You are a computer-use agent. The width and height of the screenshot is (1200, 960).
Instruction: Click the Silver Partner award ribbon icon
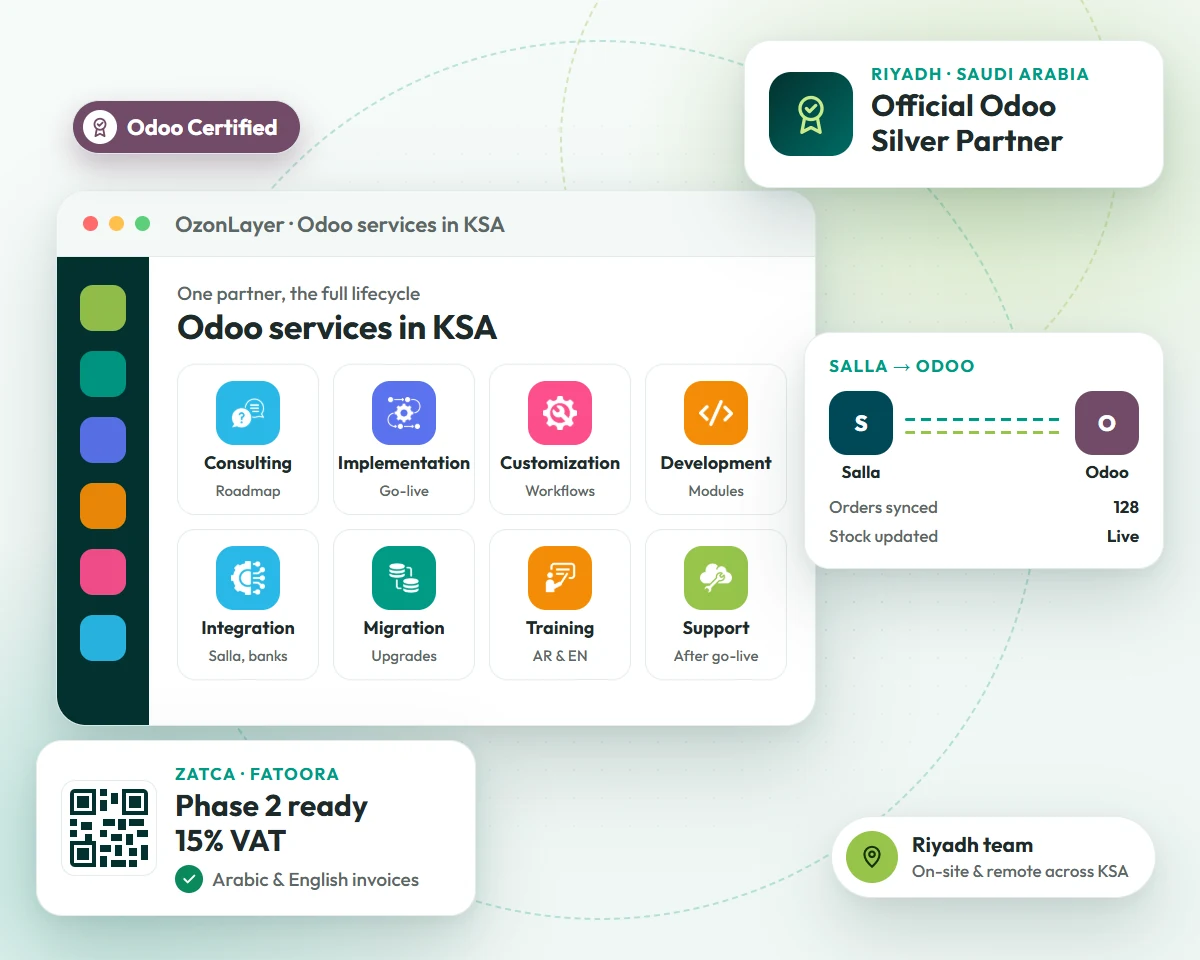811,114
